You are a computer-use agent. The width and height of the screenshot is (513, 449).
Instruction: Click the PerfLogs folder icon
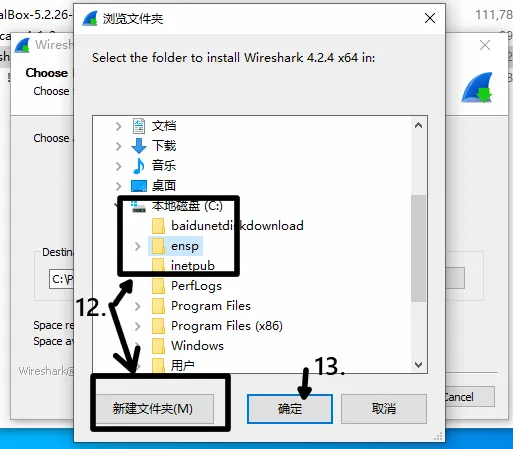point(158,286)
